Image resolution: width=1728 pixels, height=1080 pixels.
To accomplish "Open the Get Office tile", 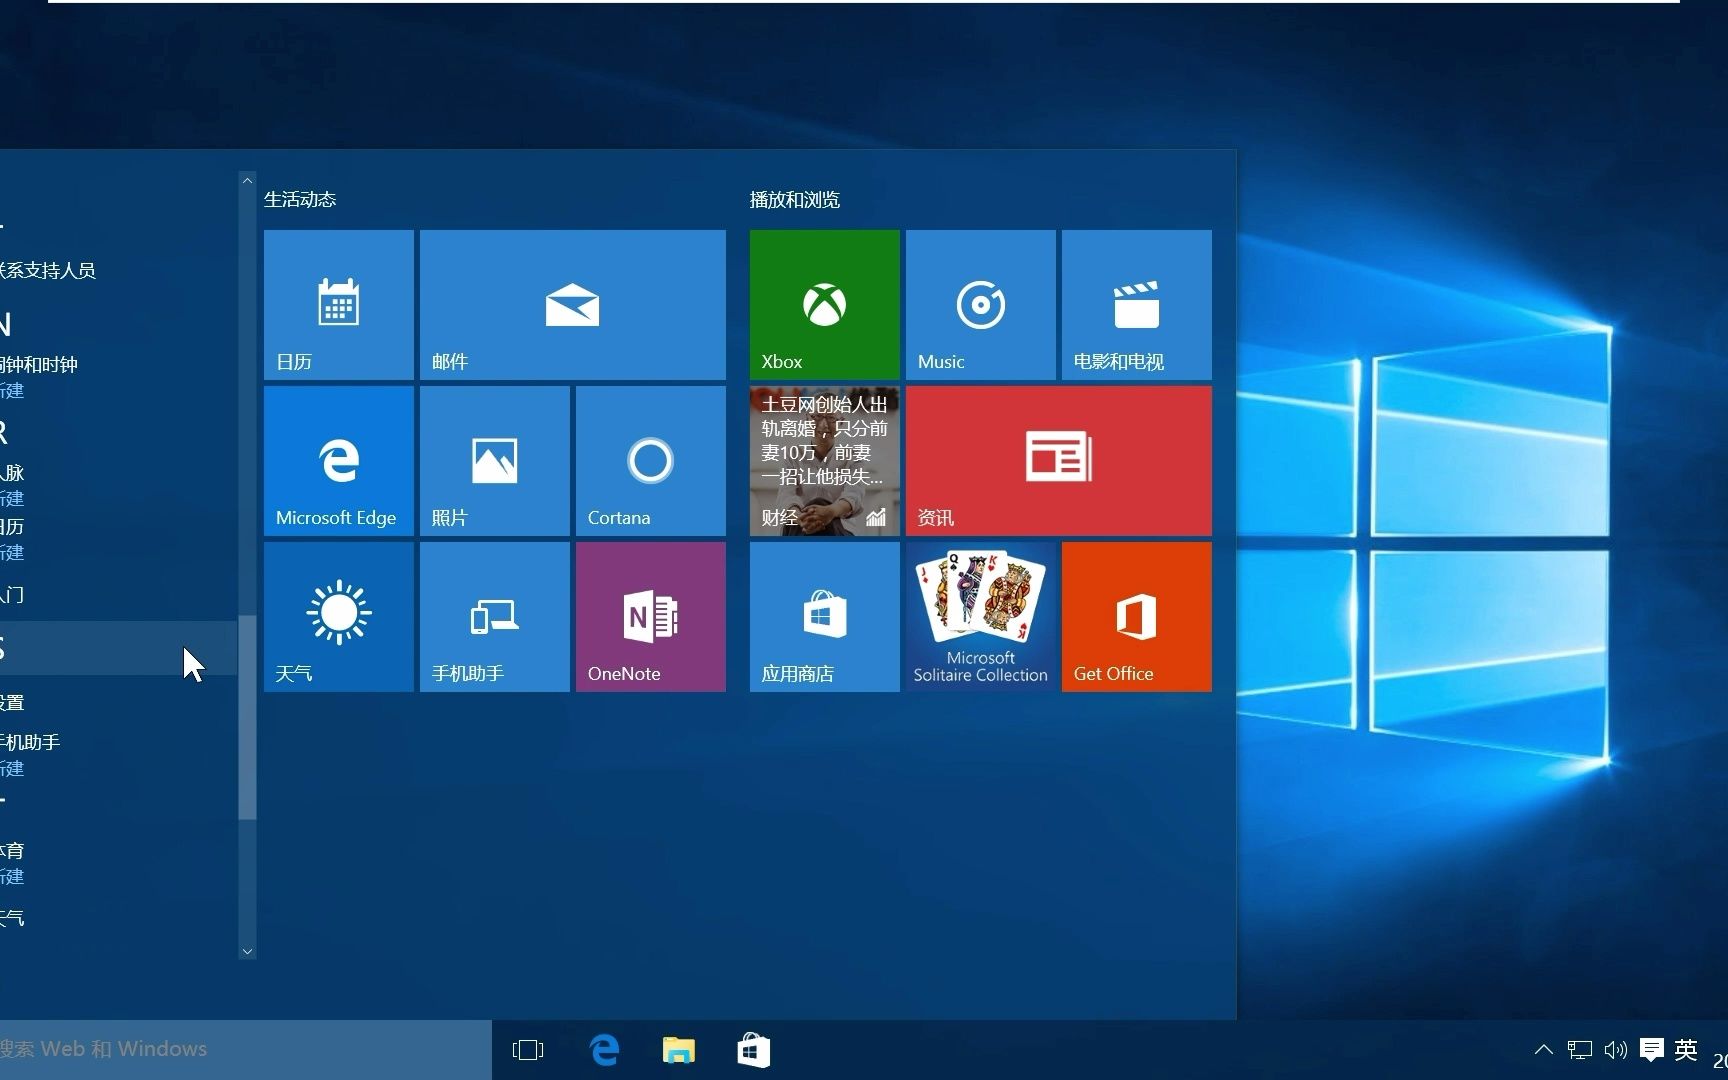I will pyautogui.click(x=1135, y=616).
